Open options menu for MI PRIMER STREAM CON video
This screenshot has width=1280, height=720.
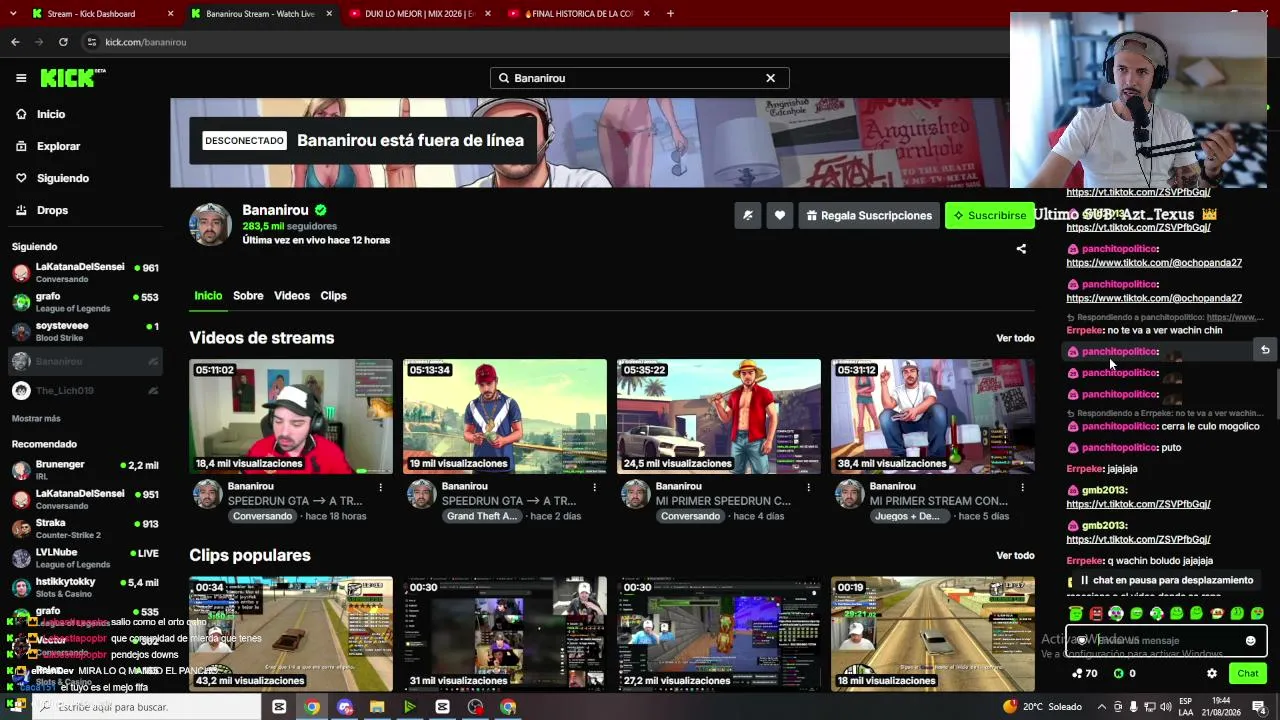[x=1022, y=487]
